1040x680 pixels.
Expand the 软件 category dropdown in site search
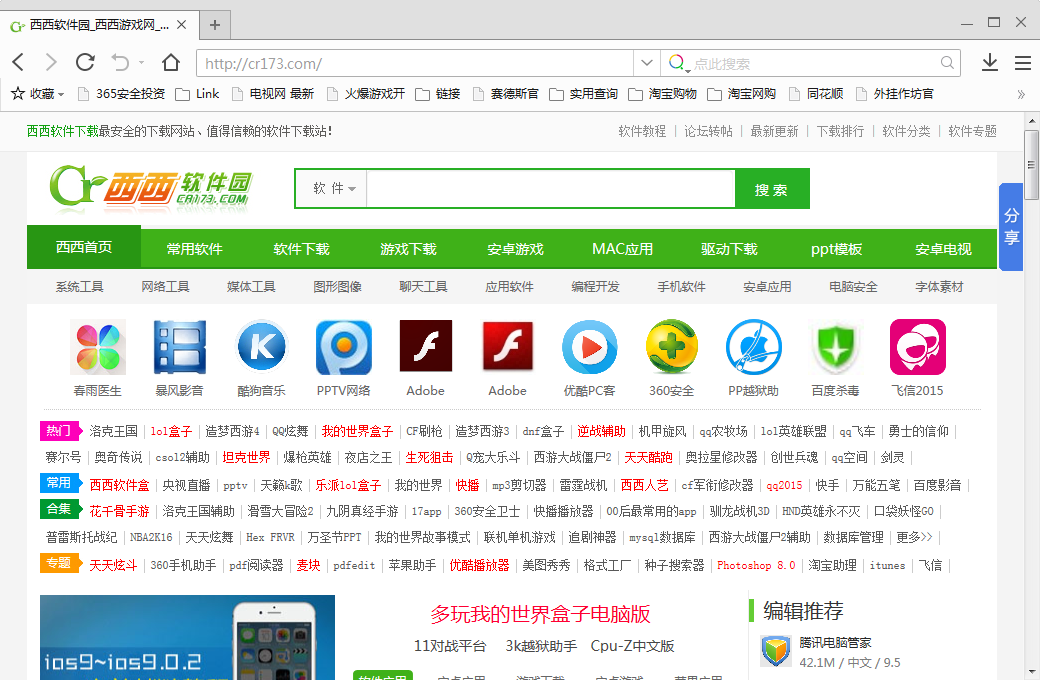pyautogui.click(x=334, y=189)
